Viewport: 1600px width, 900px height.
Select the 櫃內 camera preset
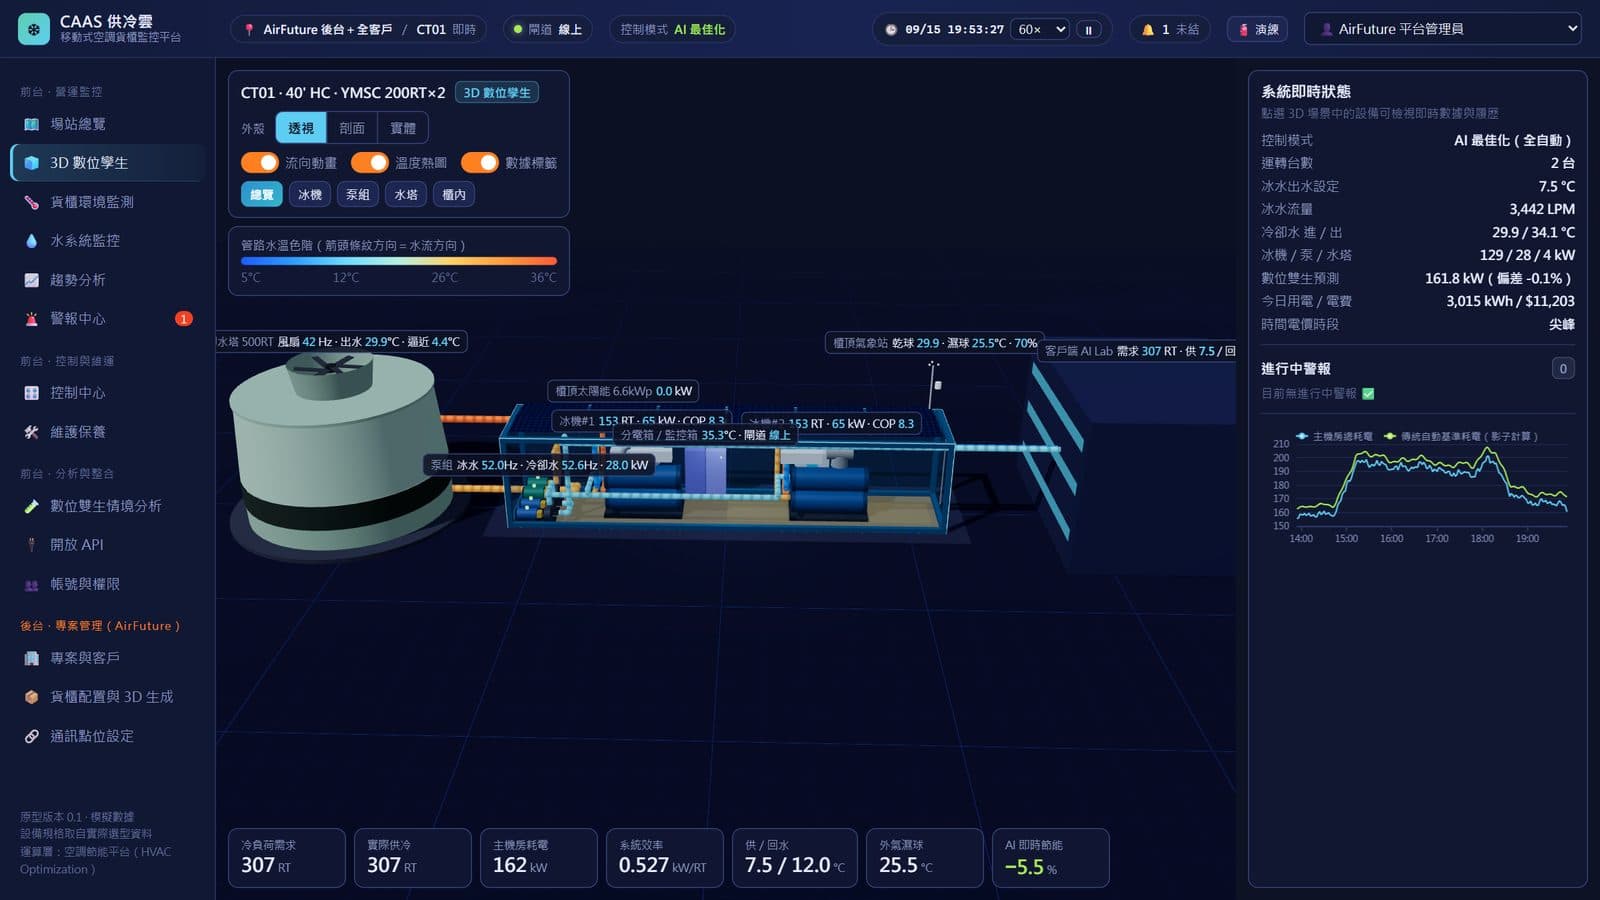pos(454,195)
